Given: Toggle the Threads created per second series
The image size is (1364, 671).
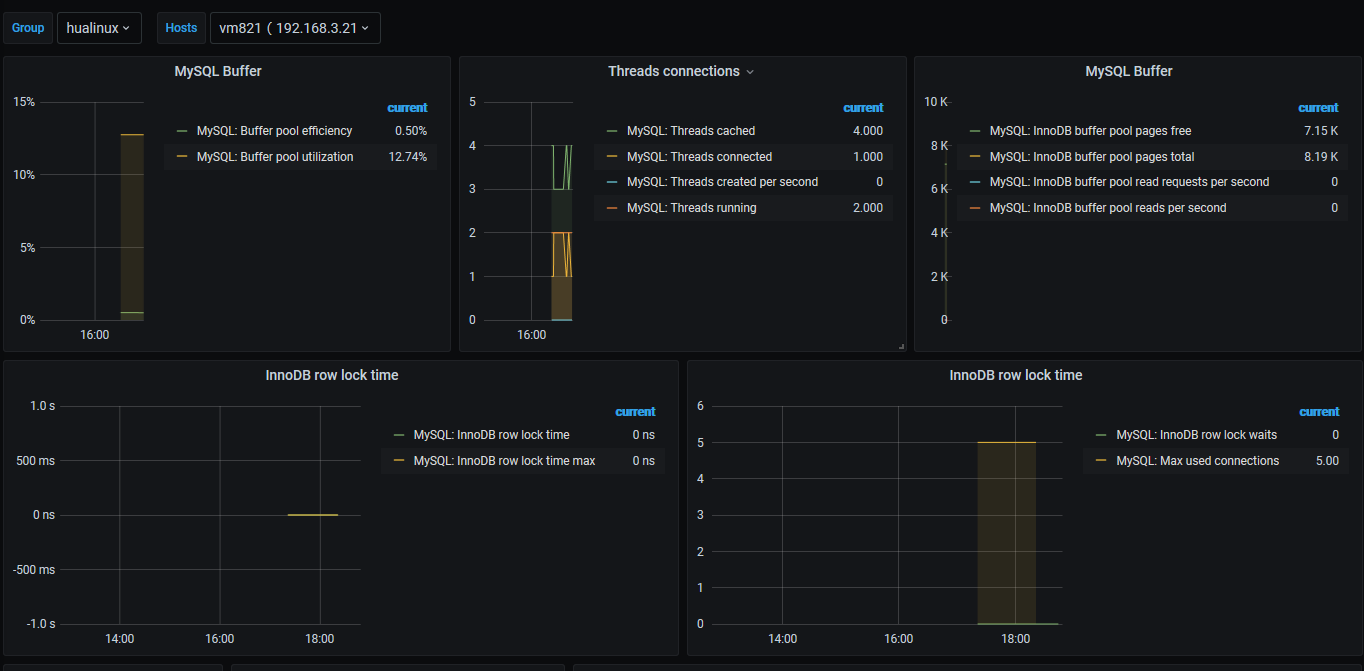Looking at the screenshot, I should [722, 182].
